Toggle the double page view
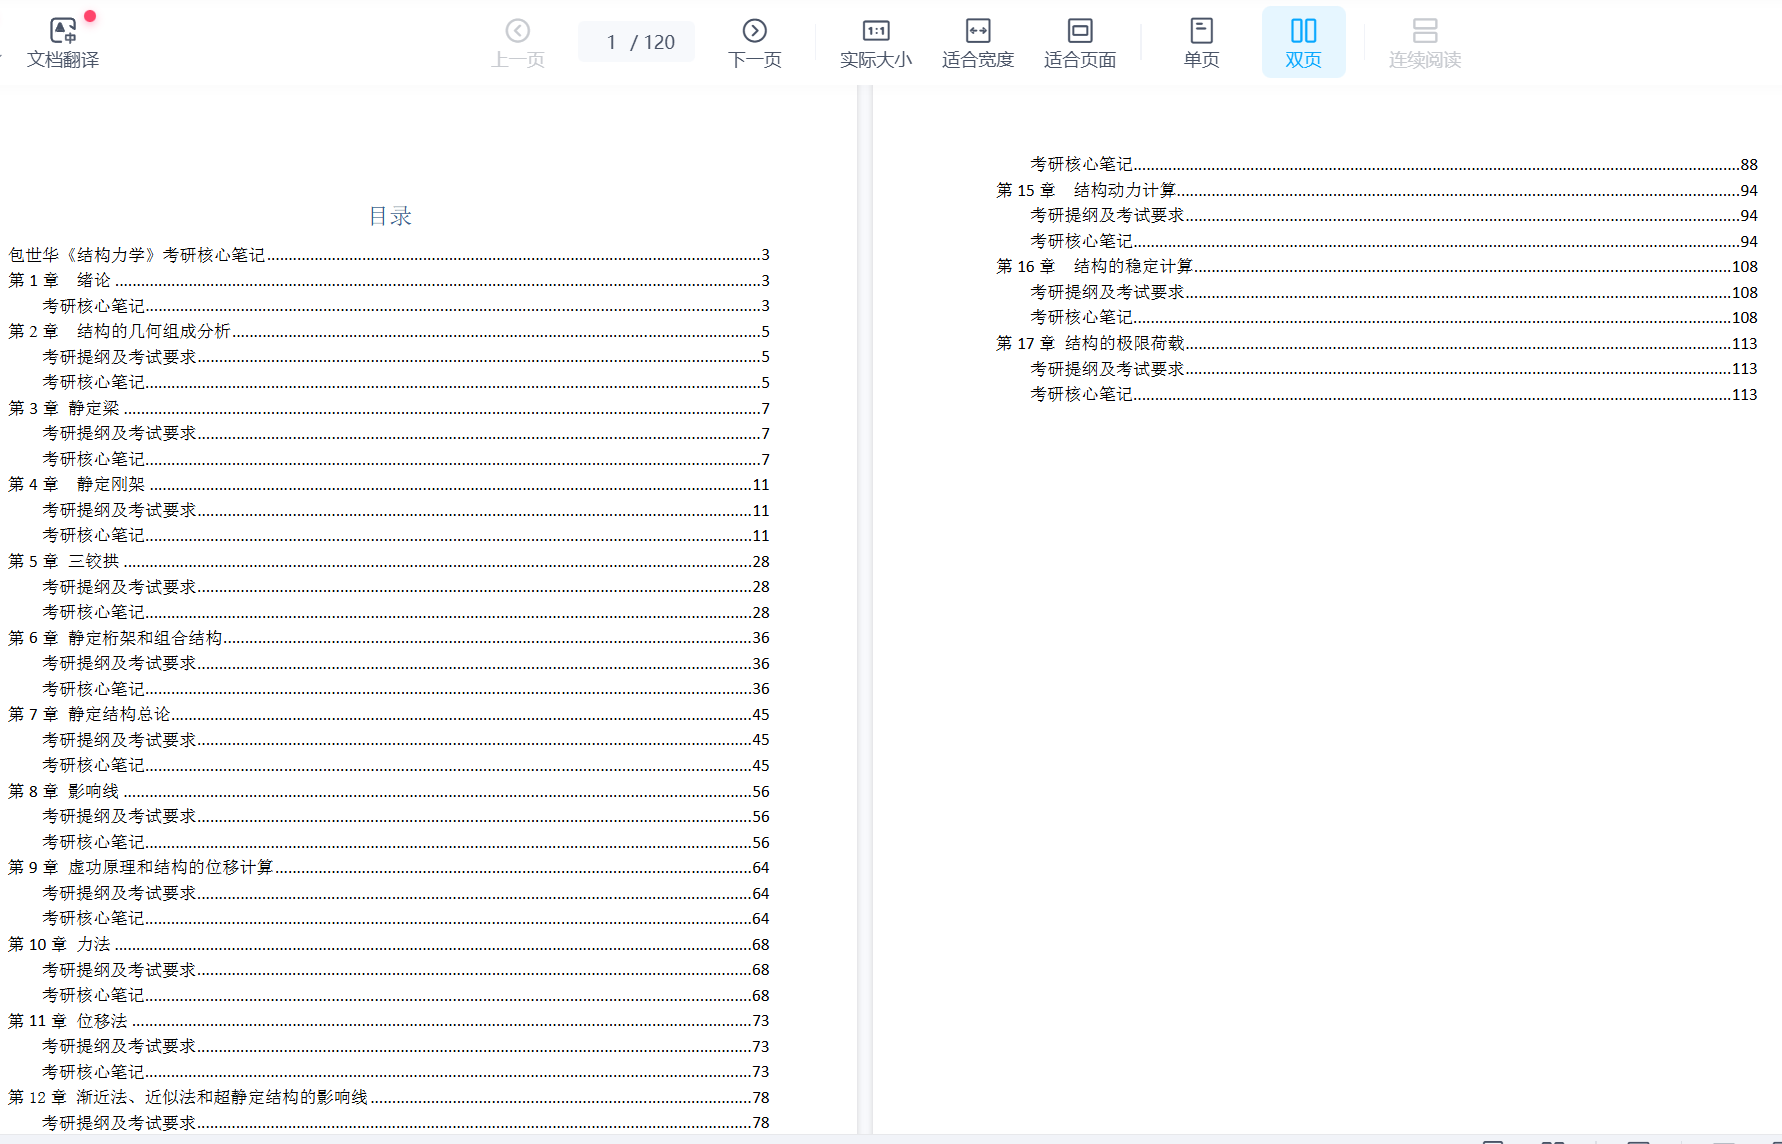The image size is (1782, 1144). (x=1303, y=43)
